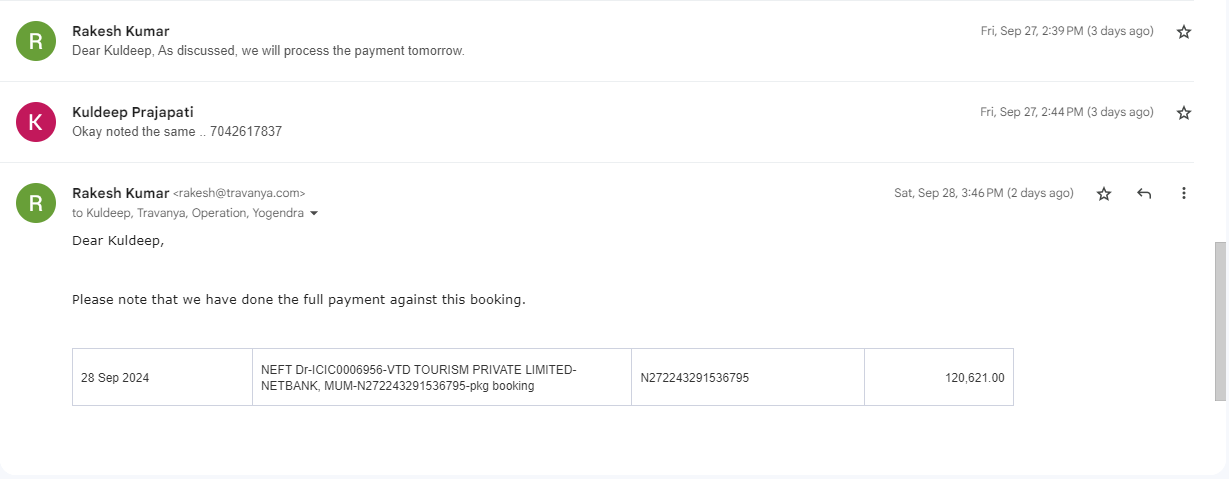Reply to the Sep 28 email

click(x=1144, y=194)
